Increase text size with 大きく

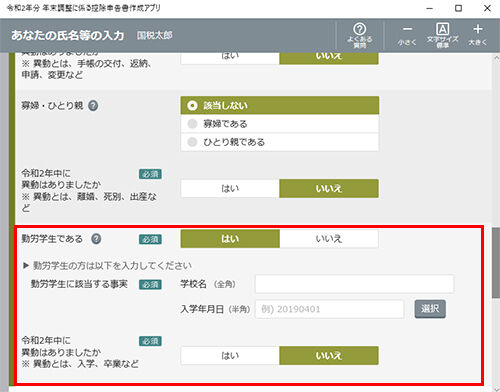tap(478, 35)
